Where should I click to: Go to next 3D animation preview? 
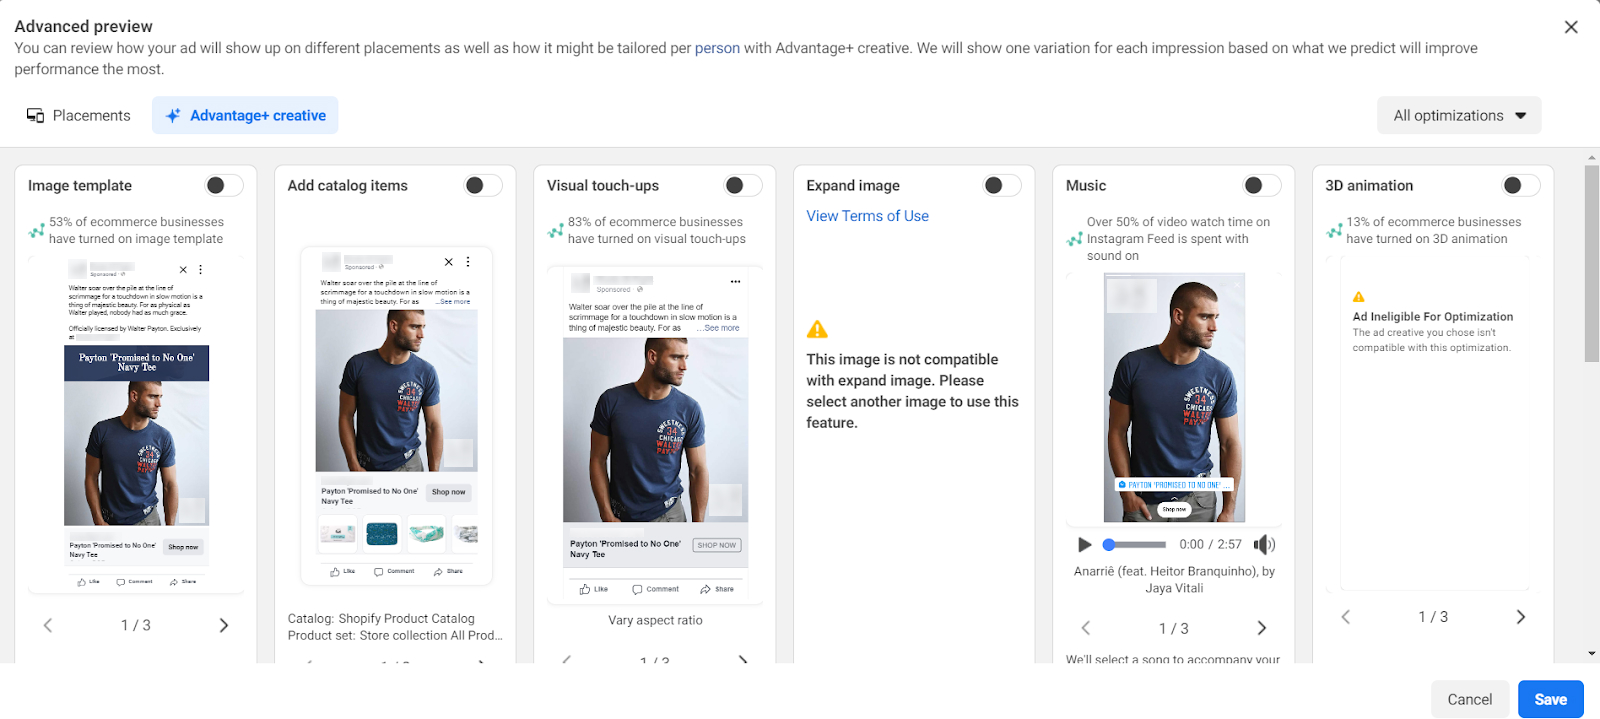tap(1521, 617)
